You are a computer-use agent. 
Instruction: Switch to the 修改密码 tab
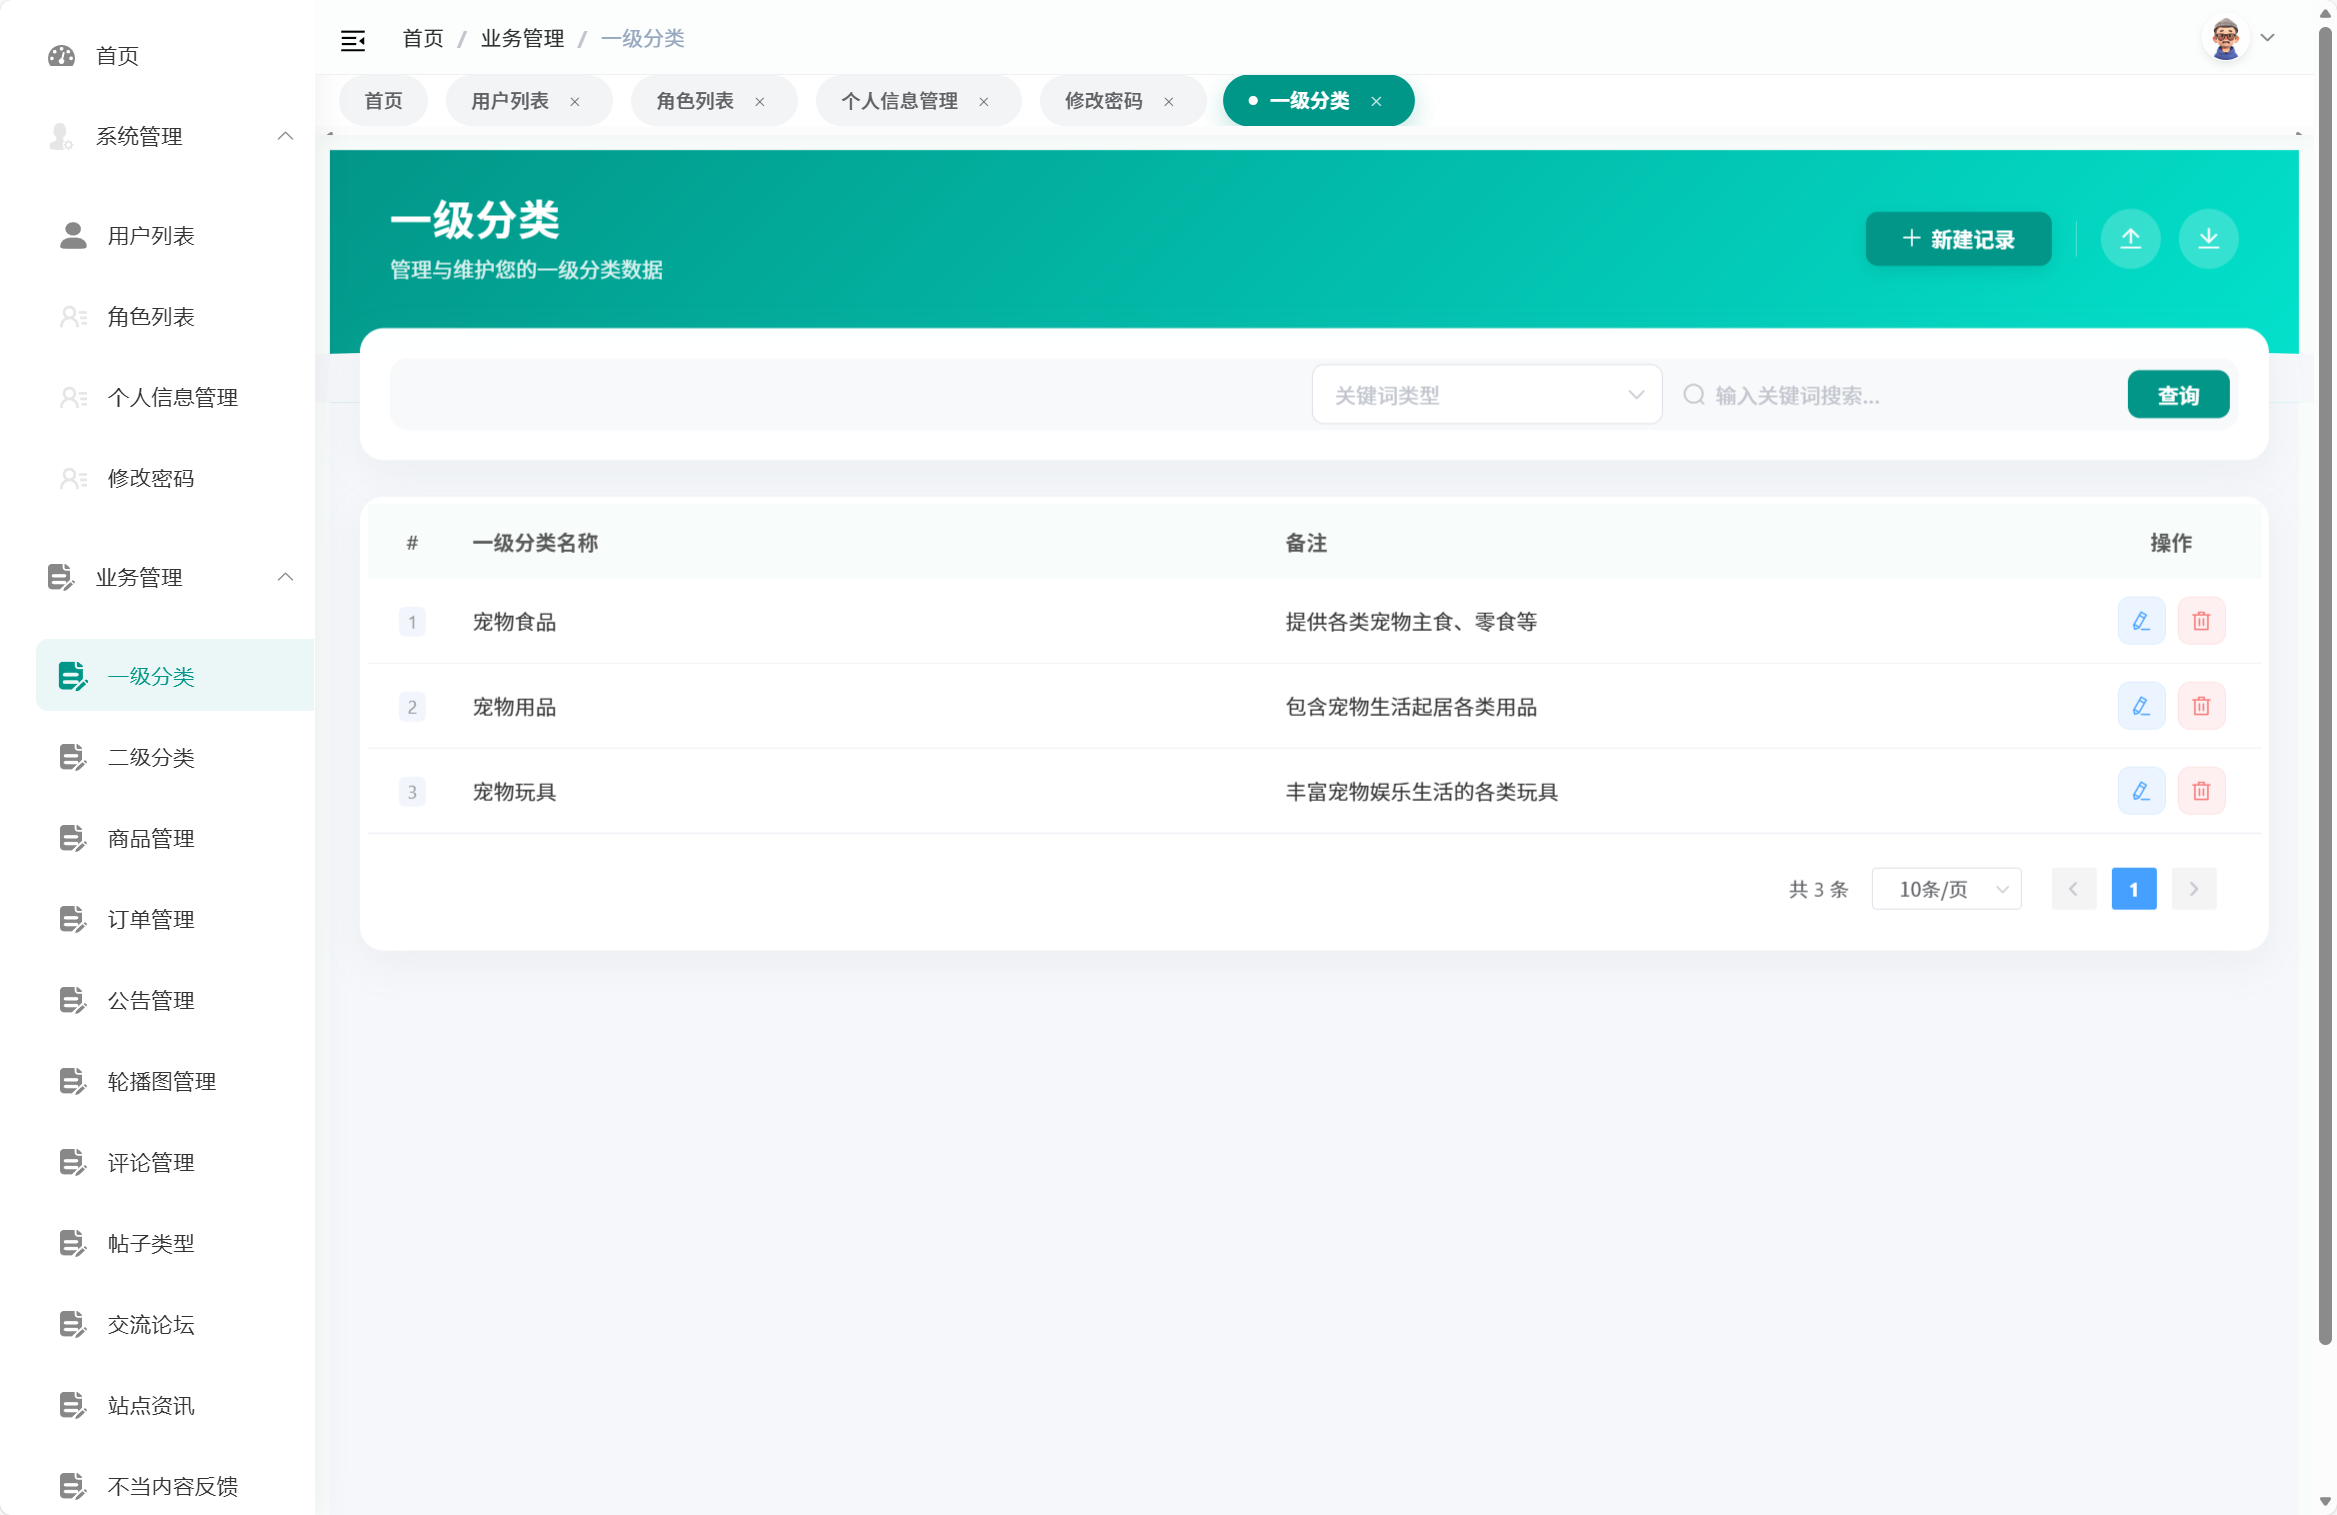pos(1103,100)
